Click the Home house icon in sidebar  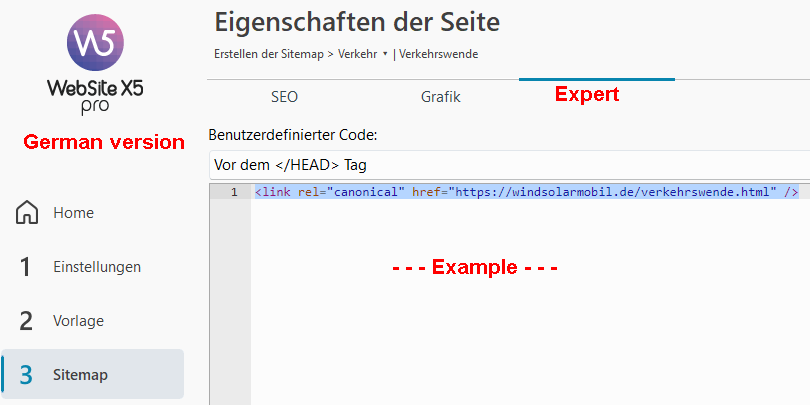point(27,213)
